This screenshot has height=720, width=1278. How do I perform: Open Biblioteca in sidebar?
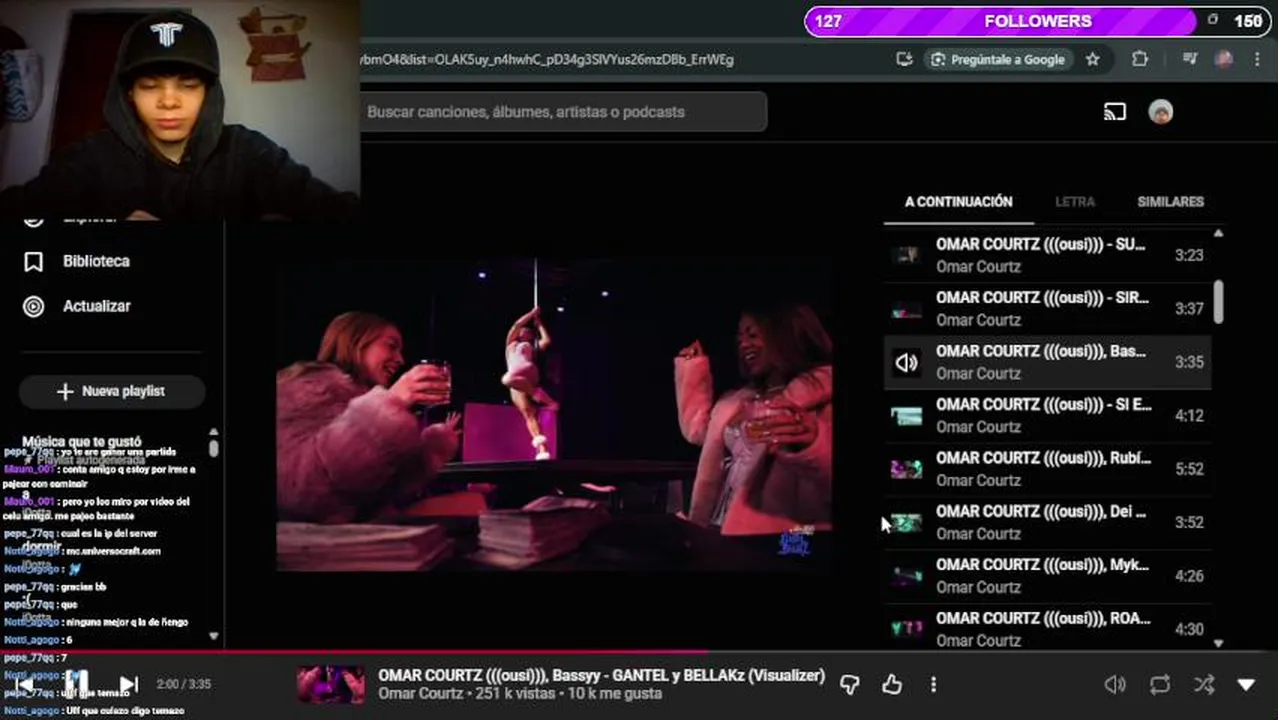[x=96, y=261]
